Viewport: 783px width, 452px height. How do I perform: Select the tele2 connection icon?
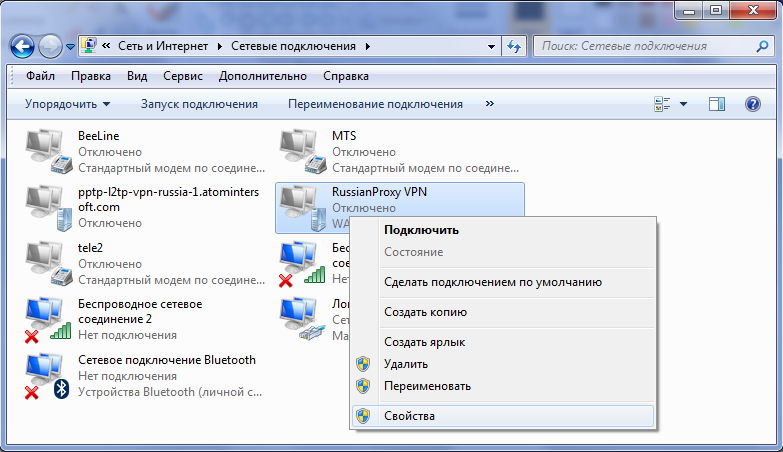click(48, 264)
